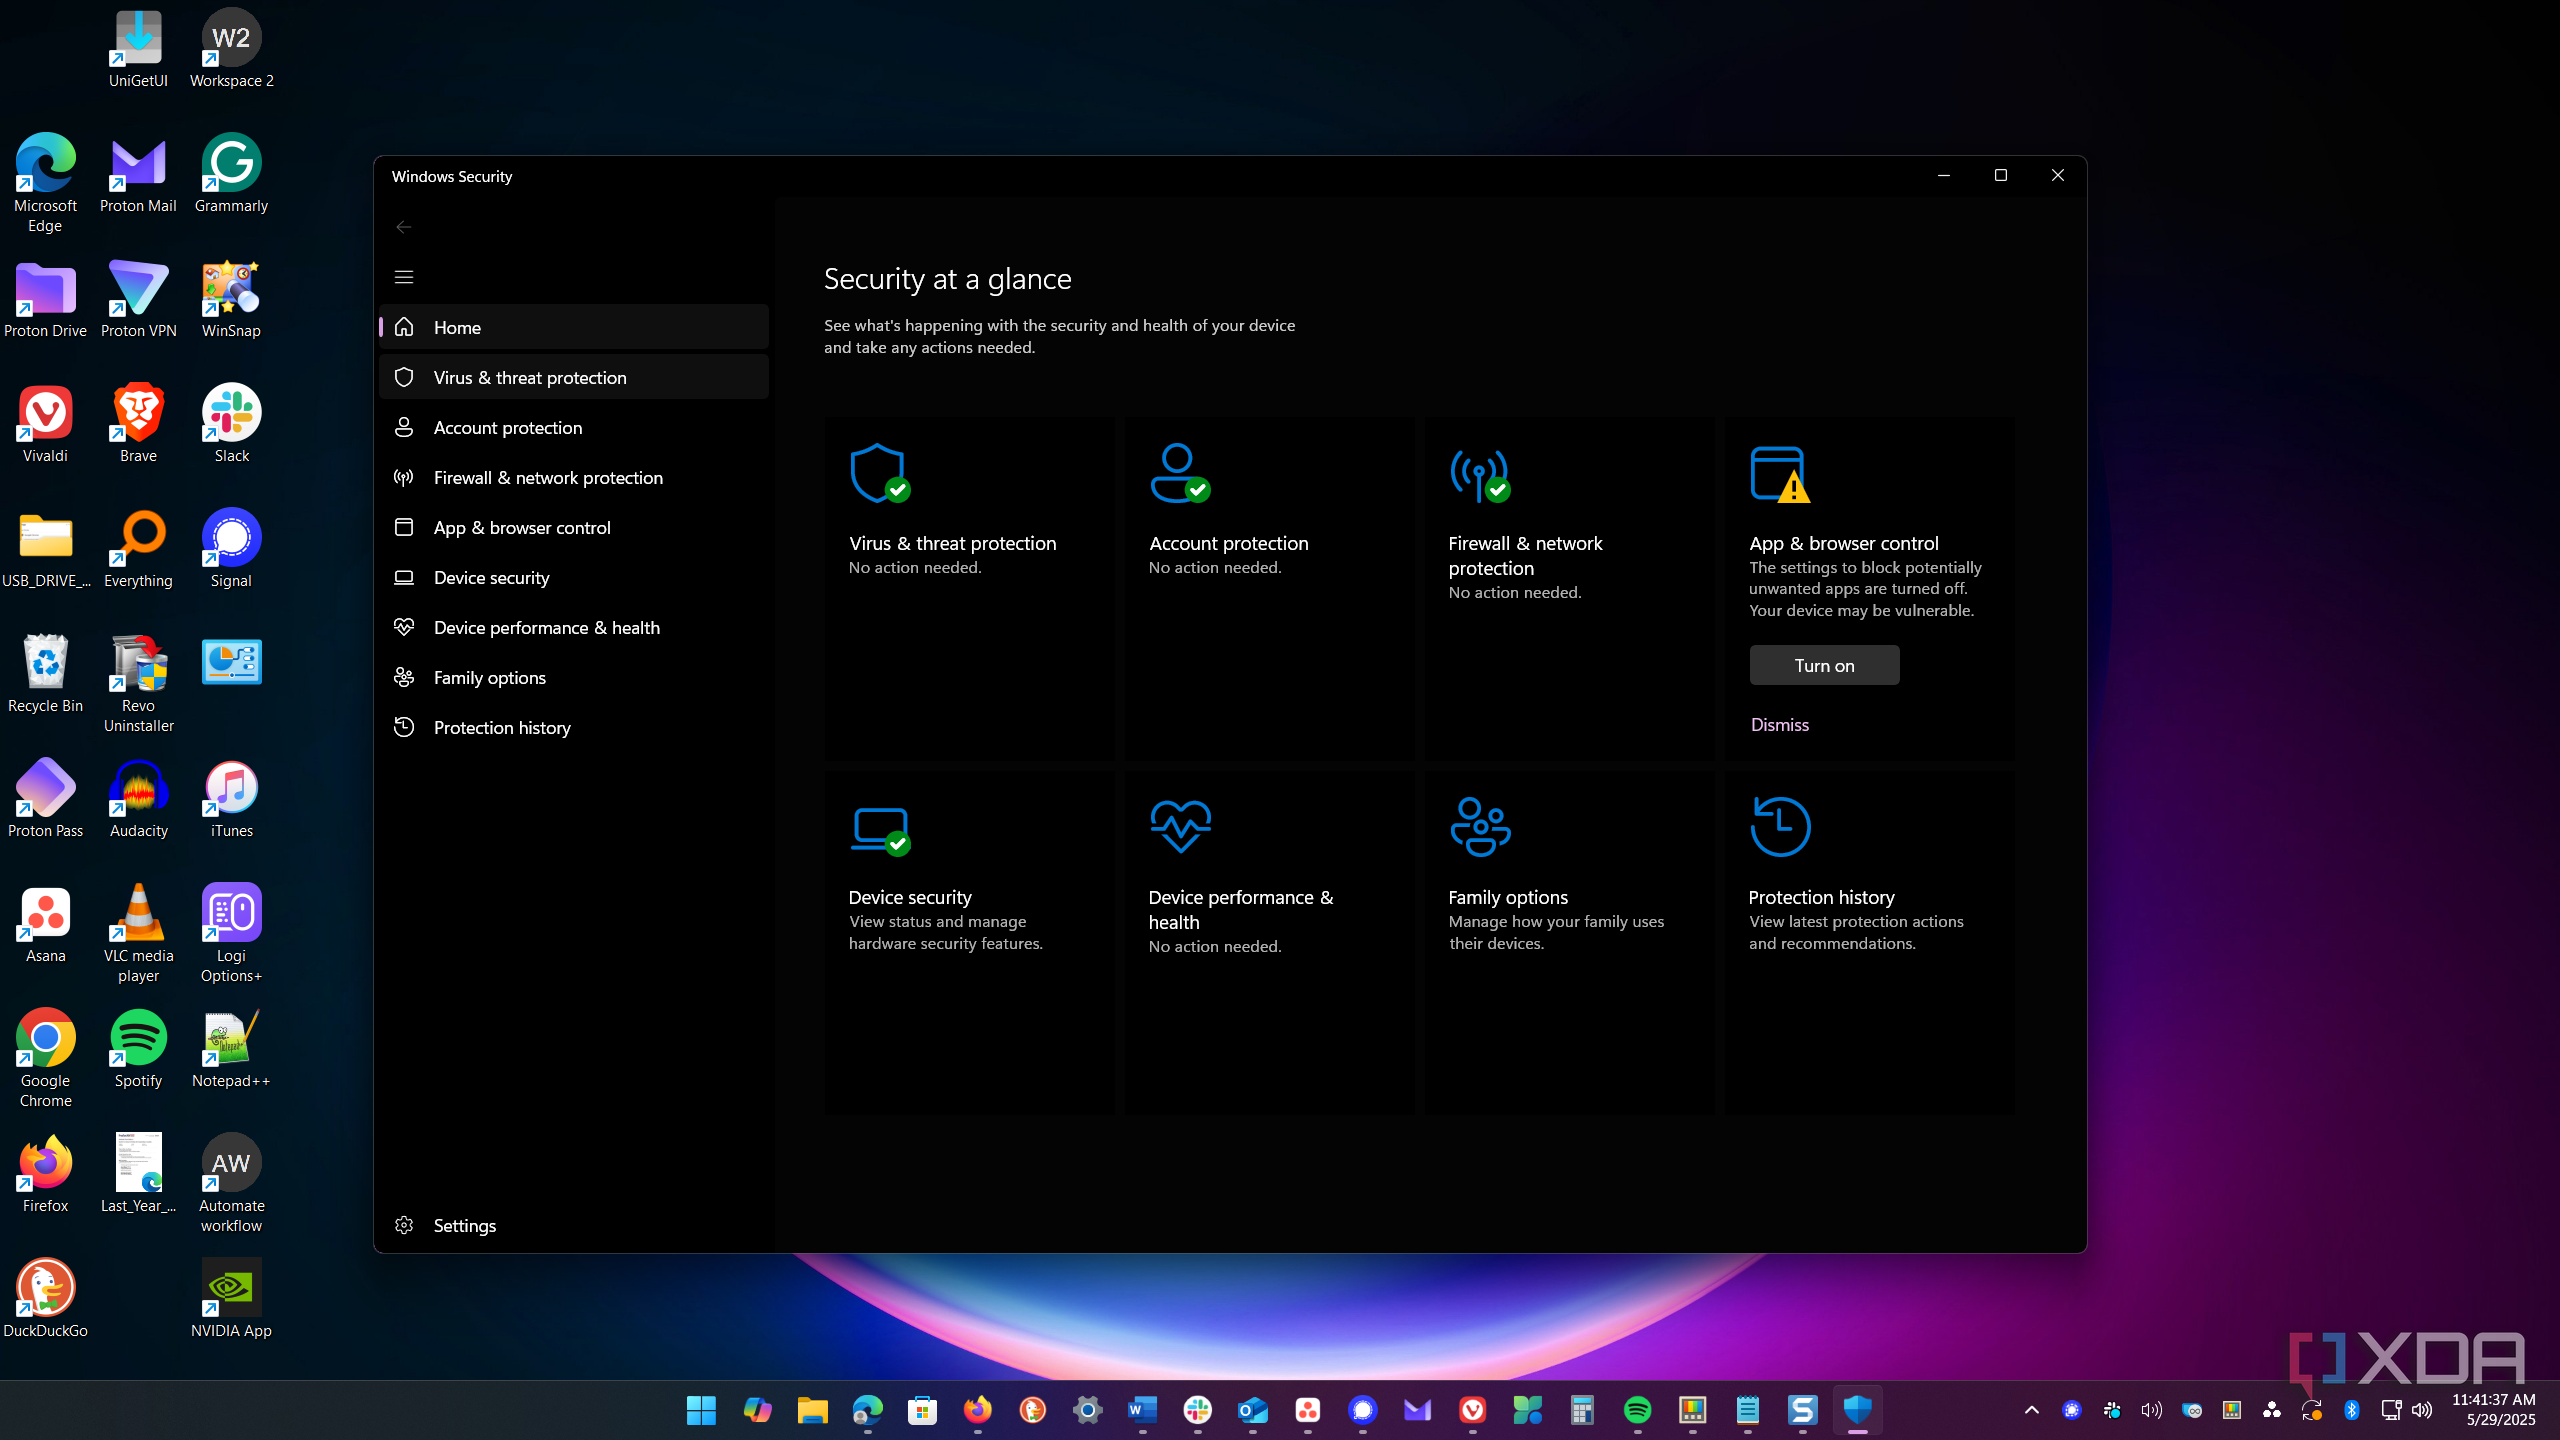Image resolution: width=2560 pixels, height=1440 pixels.
Task: Open Spotify from the taskbar
Action: coord(1637,1410)
